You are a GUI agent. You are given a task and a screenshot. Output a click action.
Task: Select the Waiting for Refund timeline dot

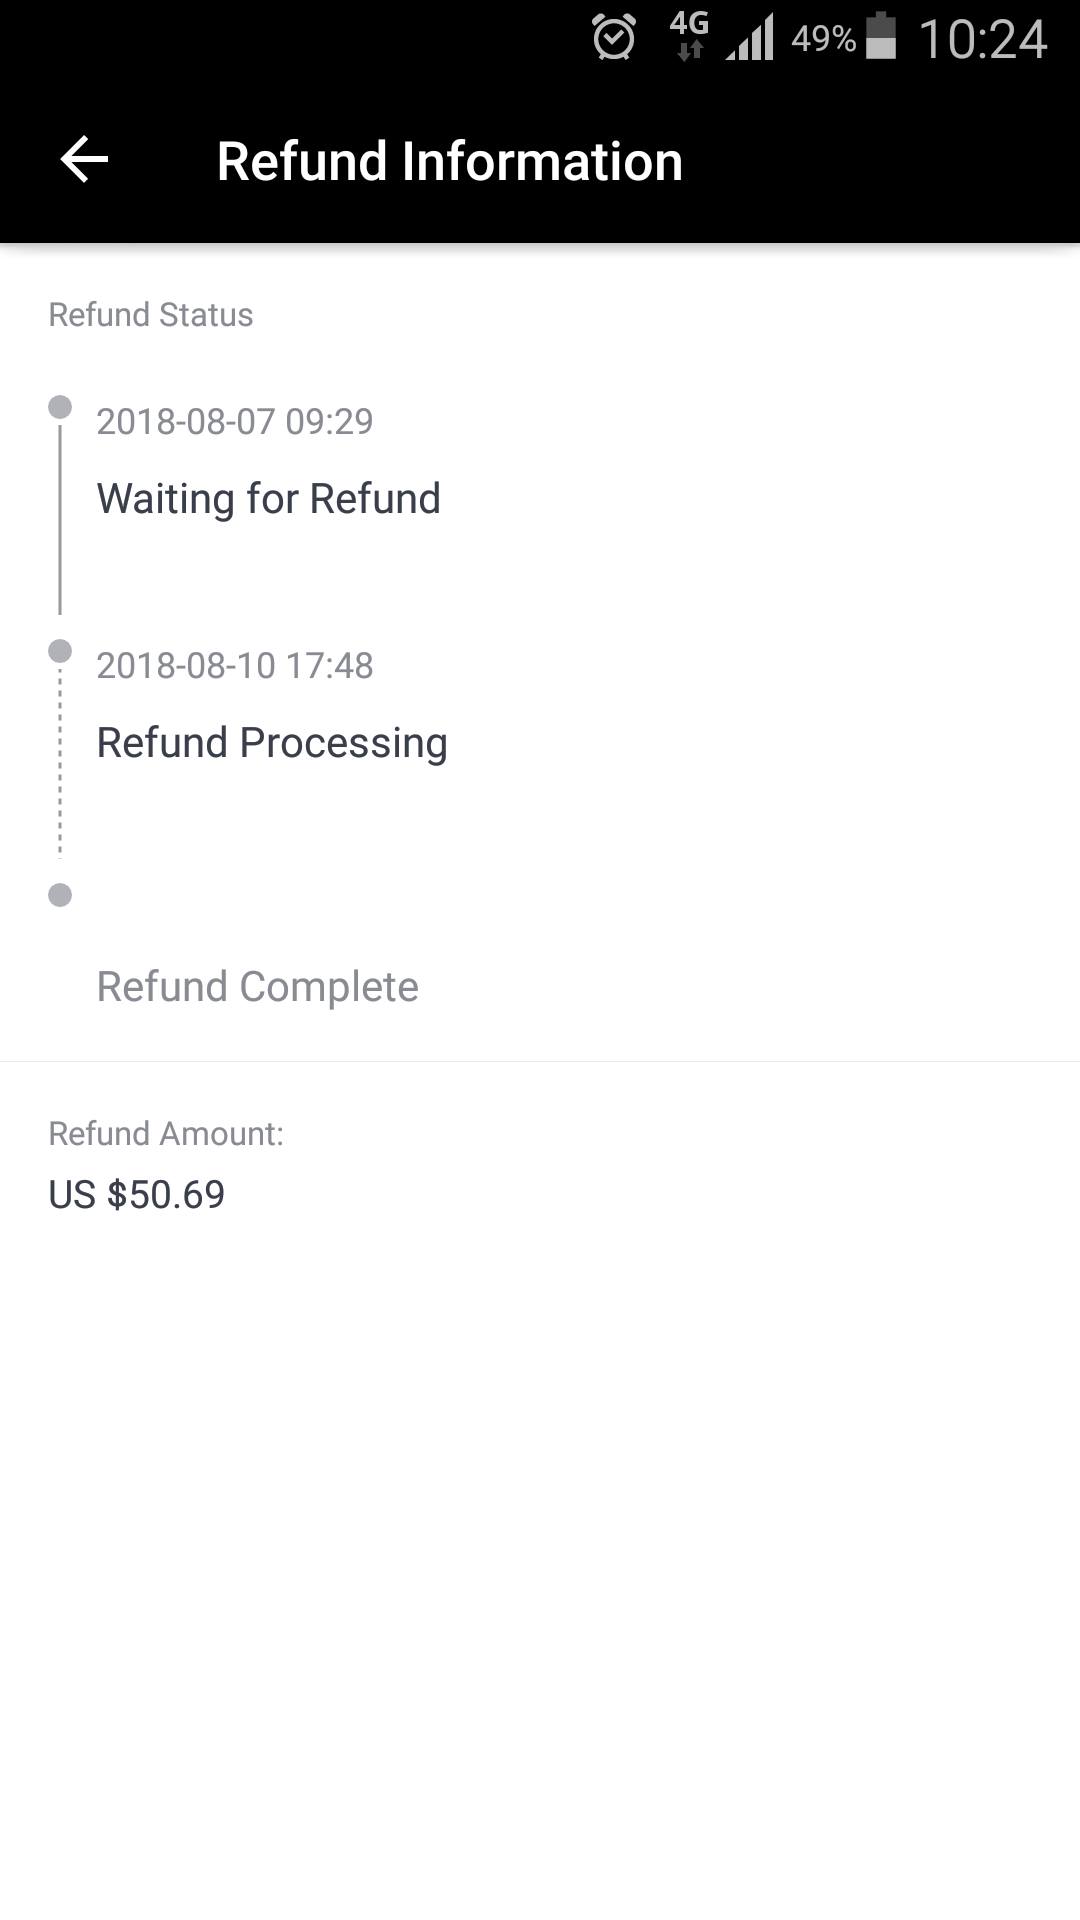[x=60, y=407]
